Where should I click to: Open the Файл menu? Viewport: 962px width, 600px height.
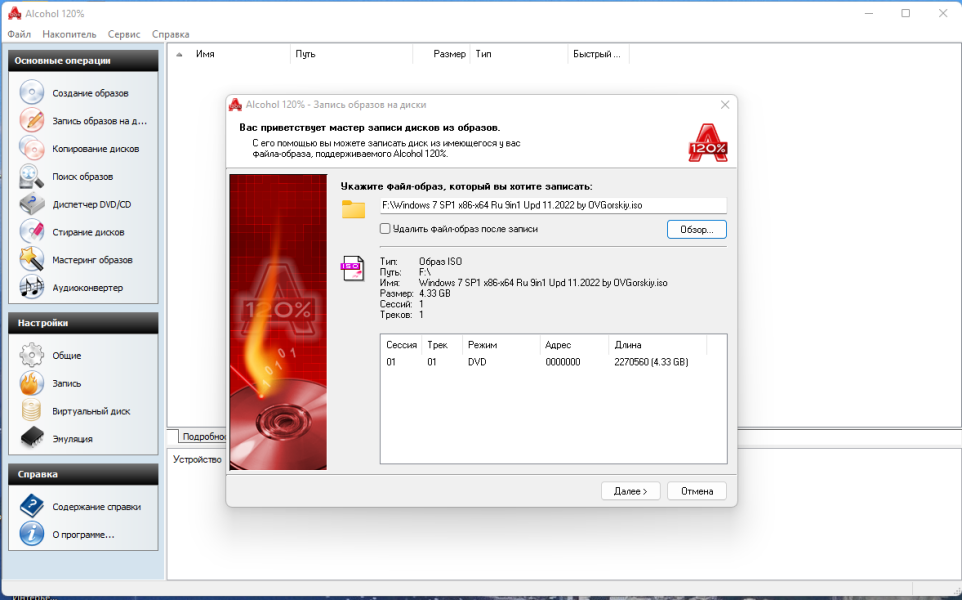19,34
